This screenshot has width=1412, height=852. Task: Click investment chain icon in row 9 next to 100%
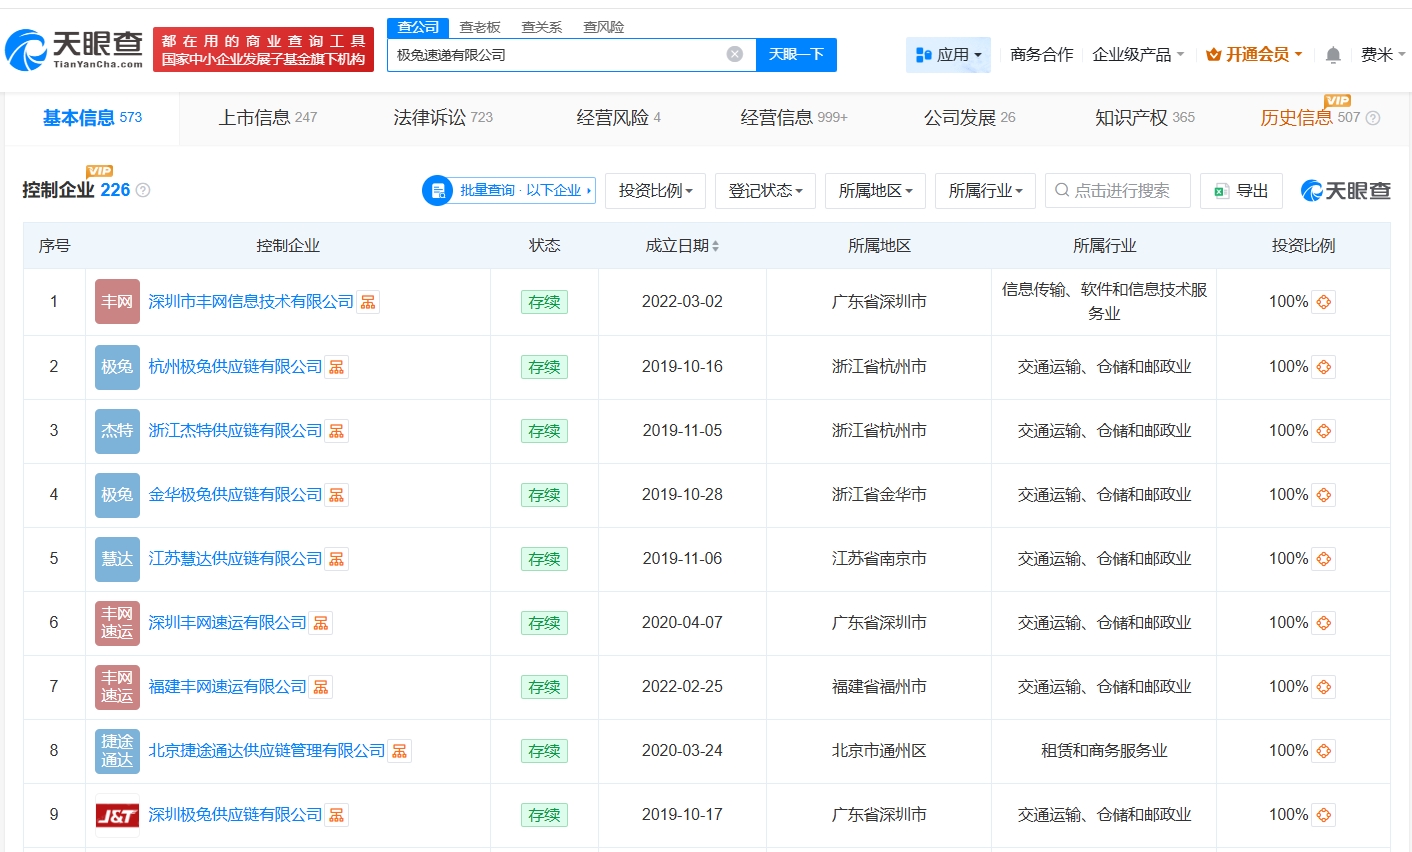(1324, 815)
